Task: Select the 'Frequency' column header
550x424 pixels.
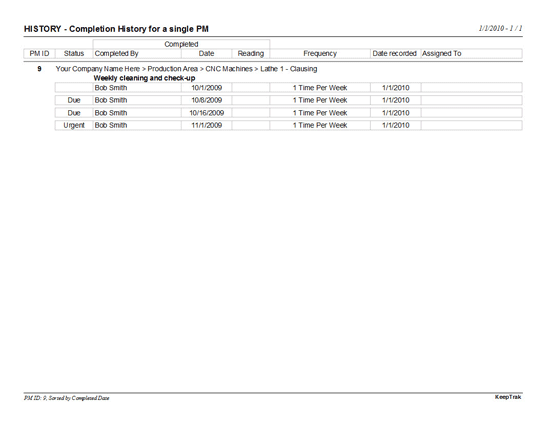Action: point(320,54)
